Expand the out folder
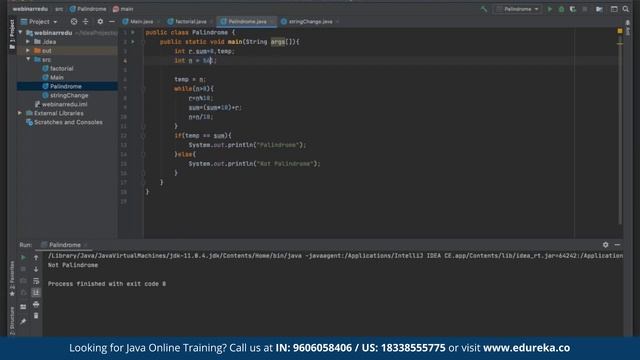640x360 pixels. point(28,51)
